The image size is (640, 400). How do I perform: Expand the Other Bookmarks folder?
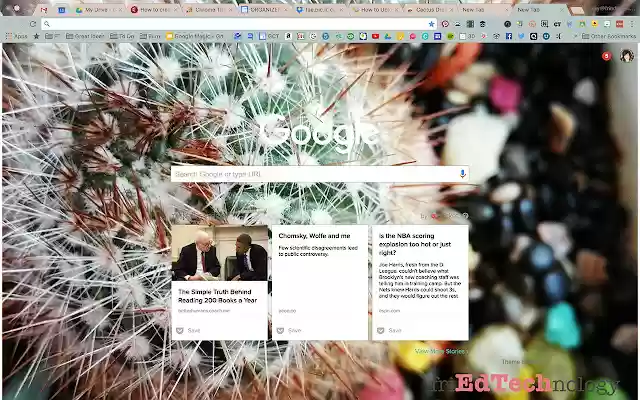609,36
